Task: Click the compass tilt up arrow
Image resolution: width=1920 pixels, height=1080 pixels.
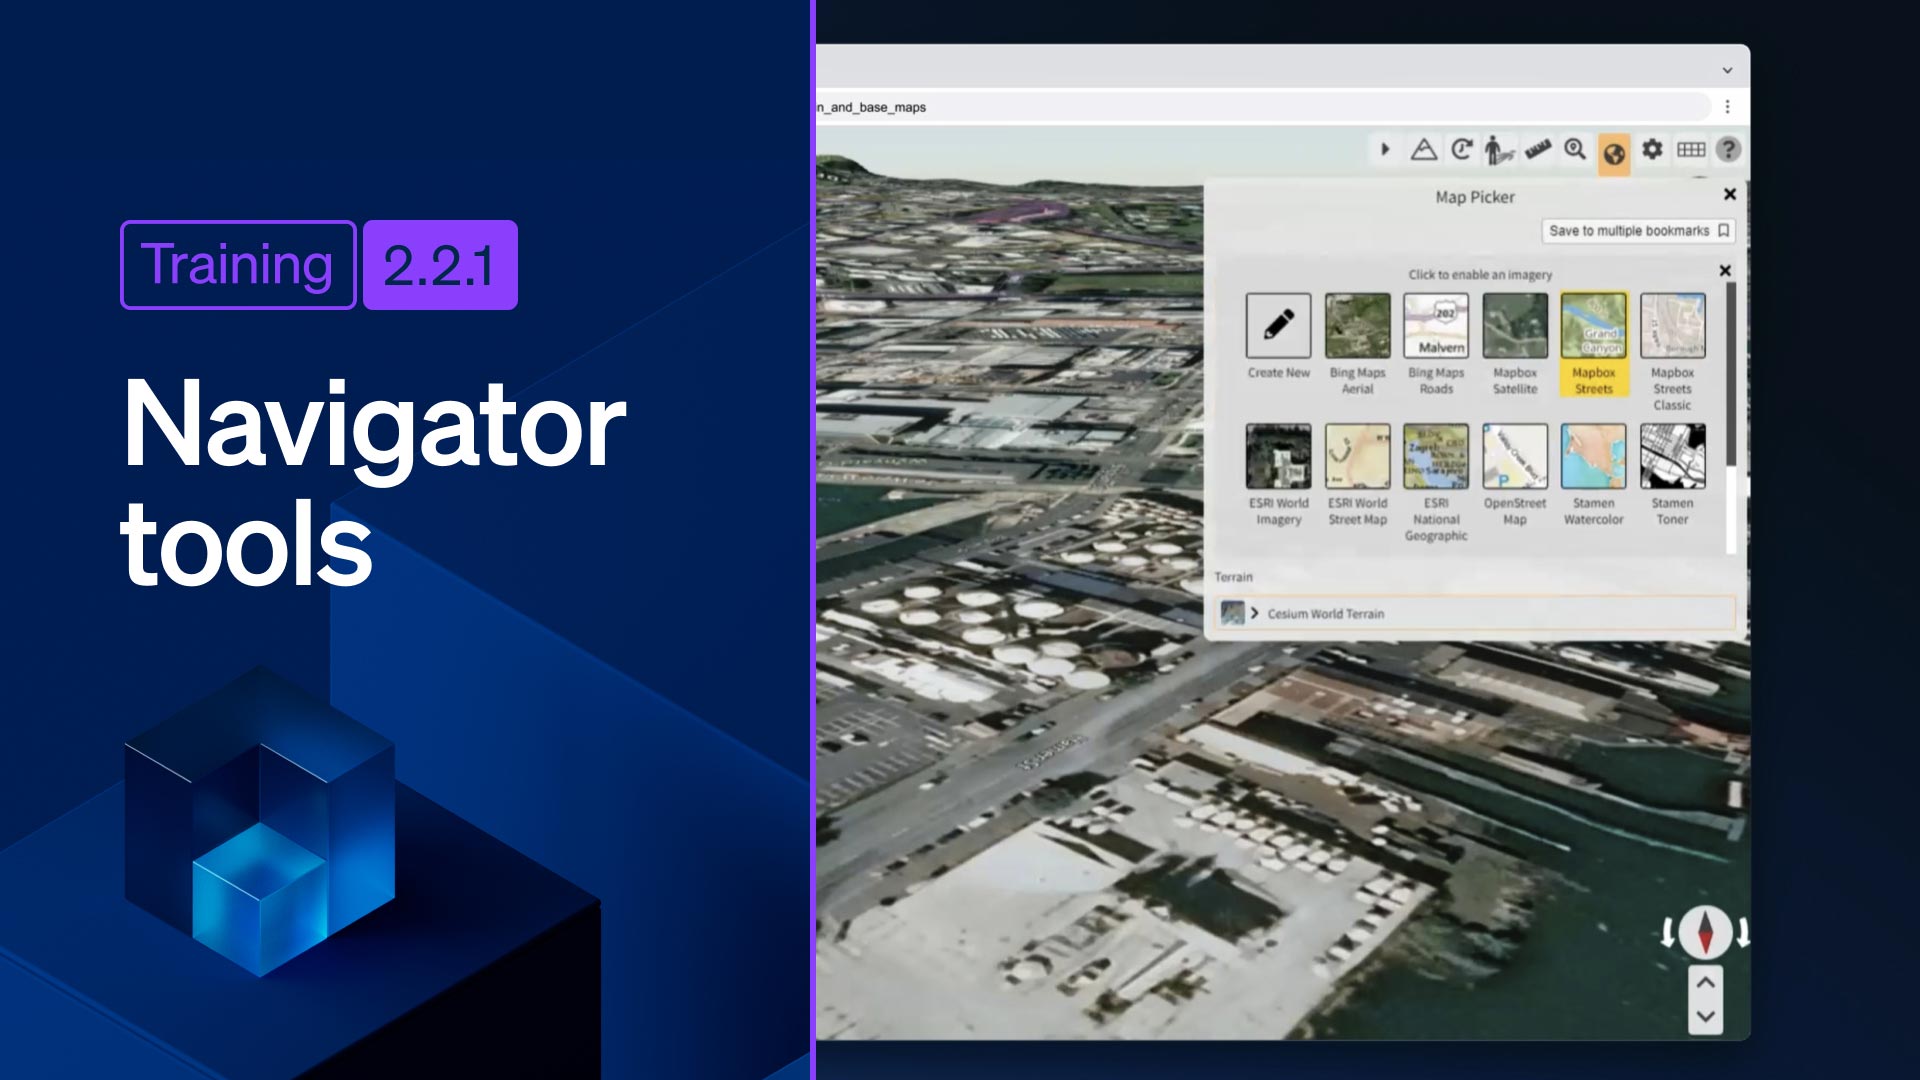Action: click(1705, 982)
